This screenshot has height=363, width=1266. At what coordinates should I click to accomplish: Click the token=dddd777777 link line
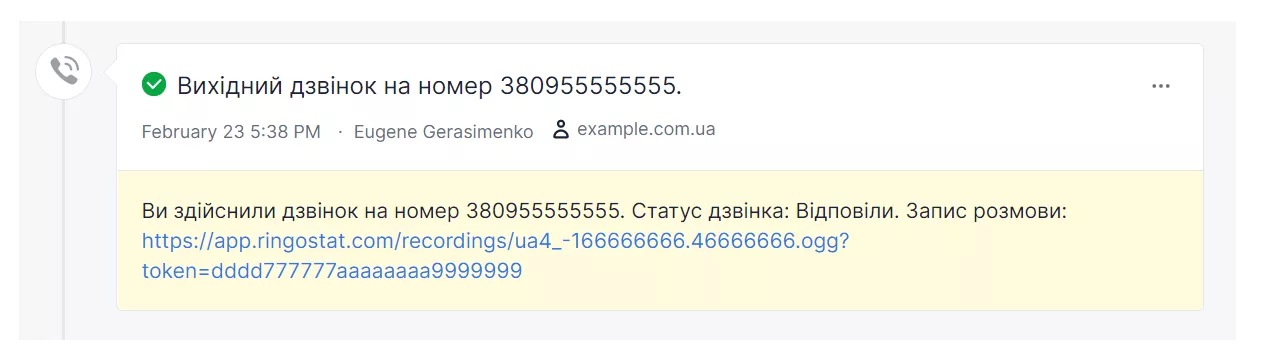tap(332, 270)
